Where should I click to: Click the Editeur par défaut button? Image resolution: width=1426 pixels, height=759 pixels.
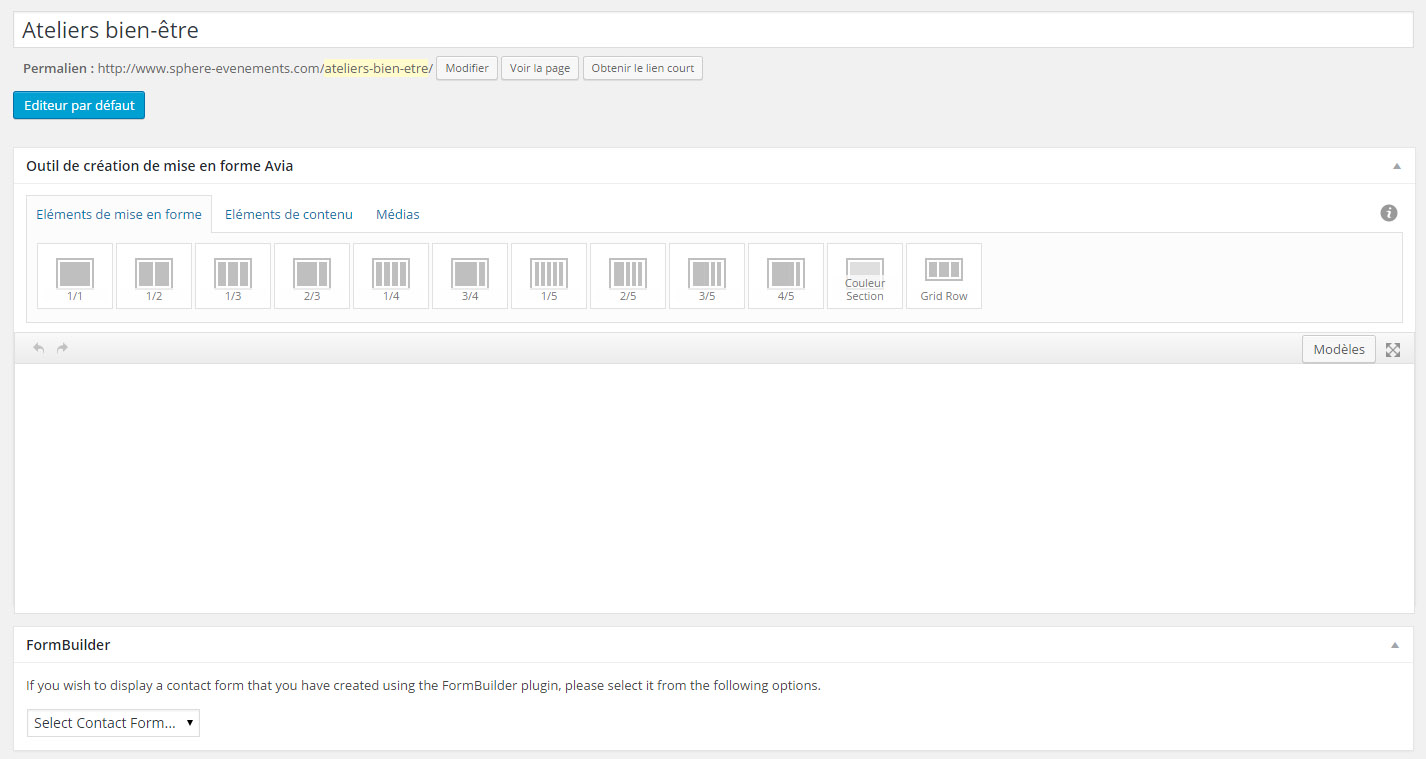(x=79, y=105)
